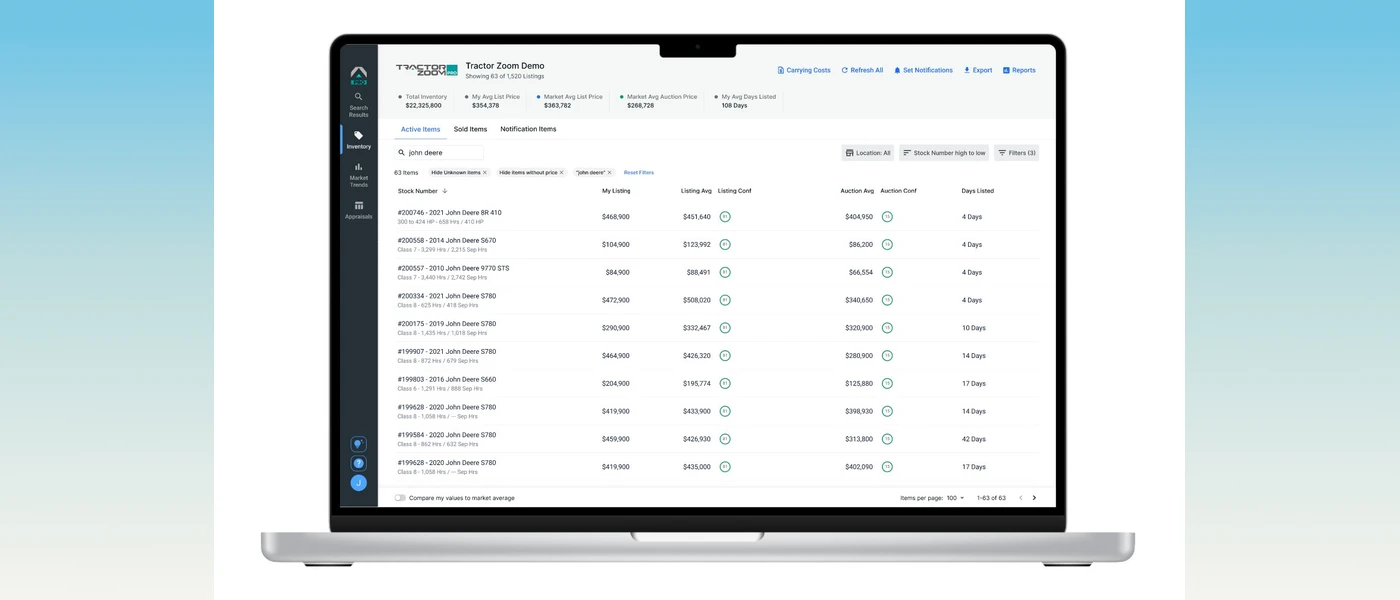Click the Market Avg Auction Price $268,728 stat
Image resolution: width=1400 pixels, height=600 pixels.
click(x=658, y=101)
